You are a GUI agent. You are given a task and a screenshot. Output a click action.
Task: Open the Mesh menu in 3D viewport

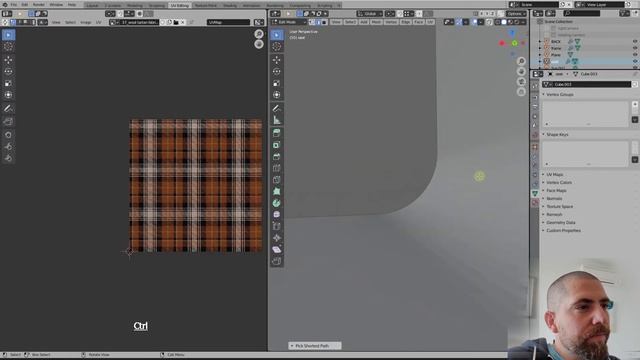(377, 22)
